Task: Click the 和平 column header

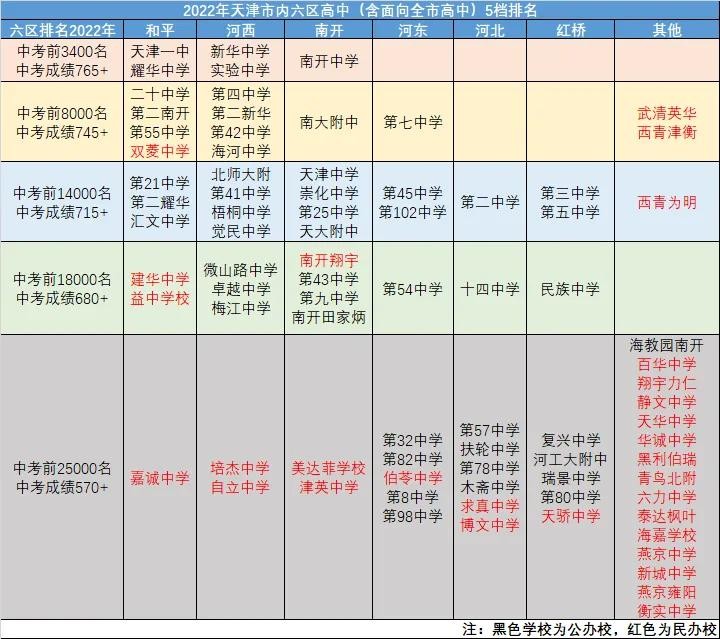Action: [160, 30]
